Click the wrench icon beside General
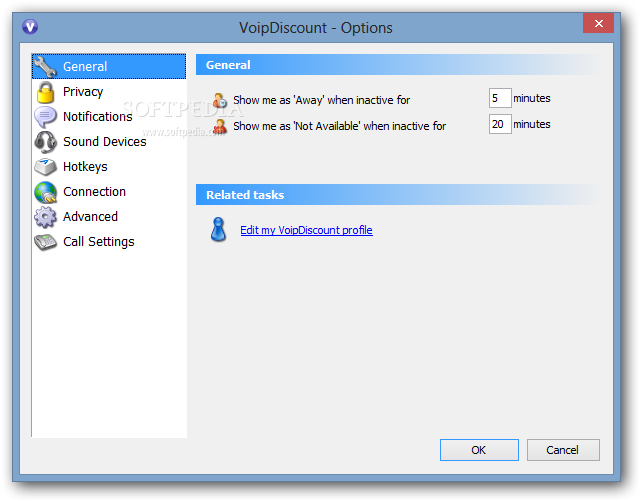 coord(45,66)
